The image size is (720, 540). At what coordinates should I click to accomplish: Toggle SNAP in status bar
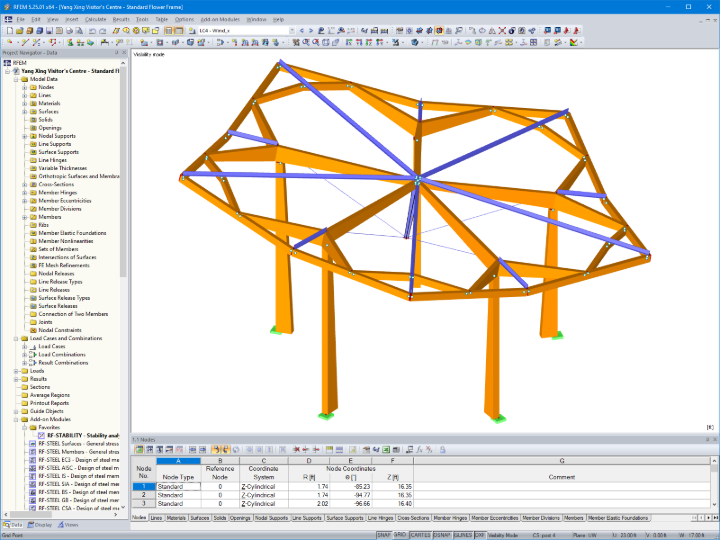384,535
